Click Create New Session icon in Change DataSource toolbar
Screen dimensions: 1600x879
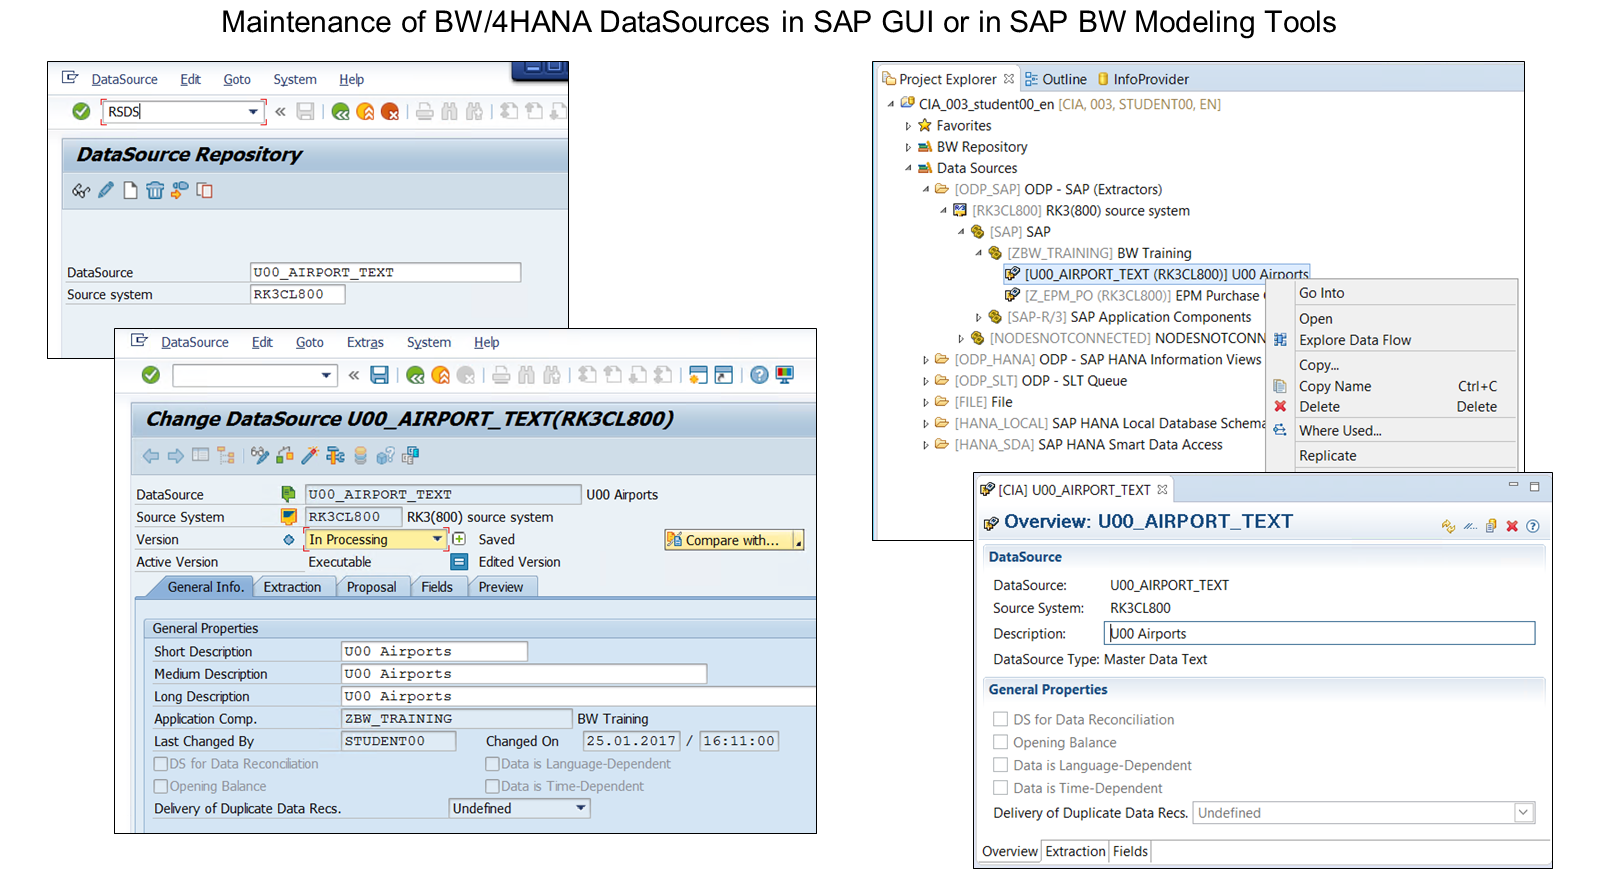click(x=699, y=375)
